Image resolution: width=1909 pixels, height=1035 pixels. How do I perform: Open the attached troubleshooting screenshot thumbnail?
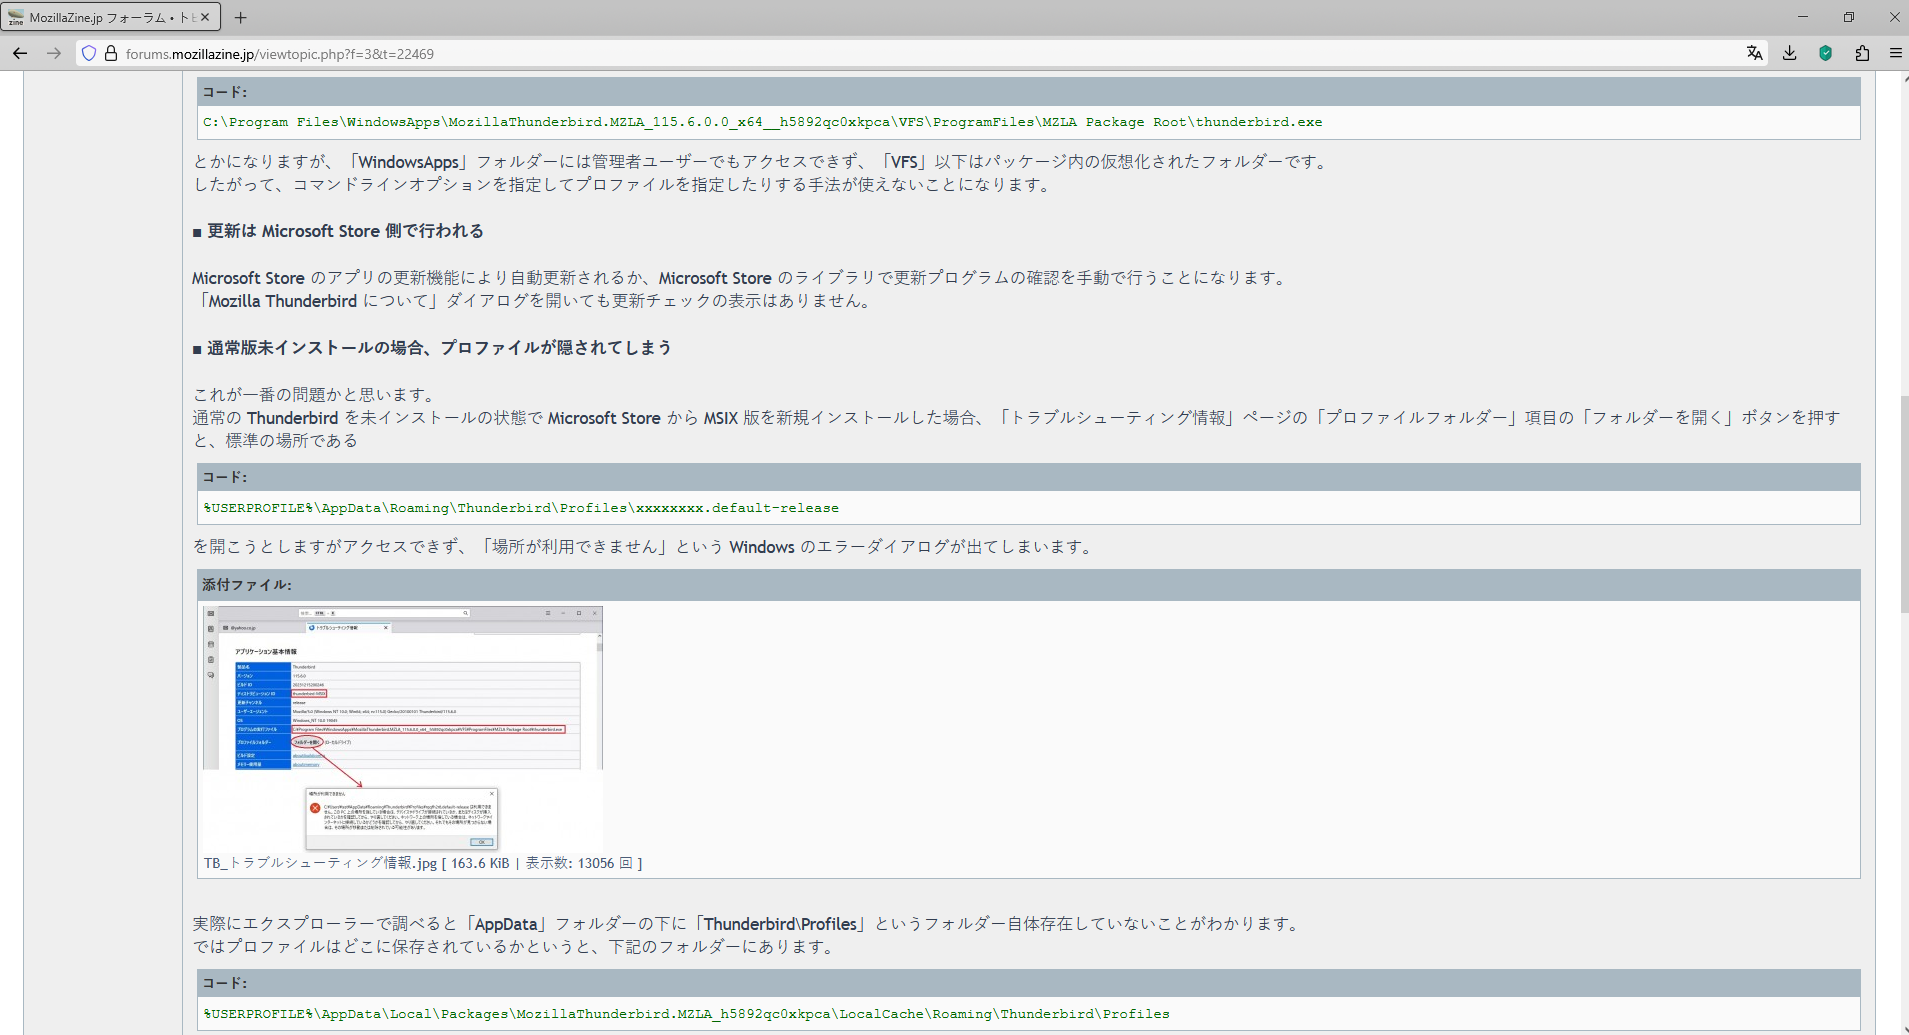[402, 728]
